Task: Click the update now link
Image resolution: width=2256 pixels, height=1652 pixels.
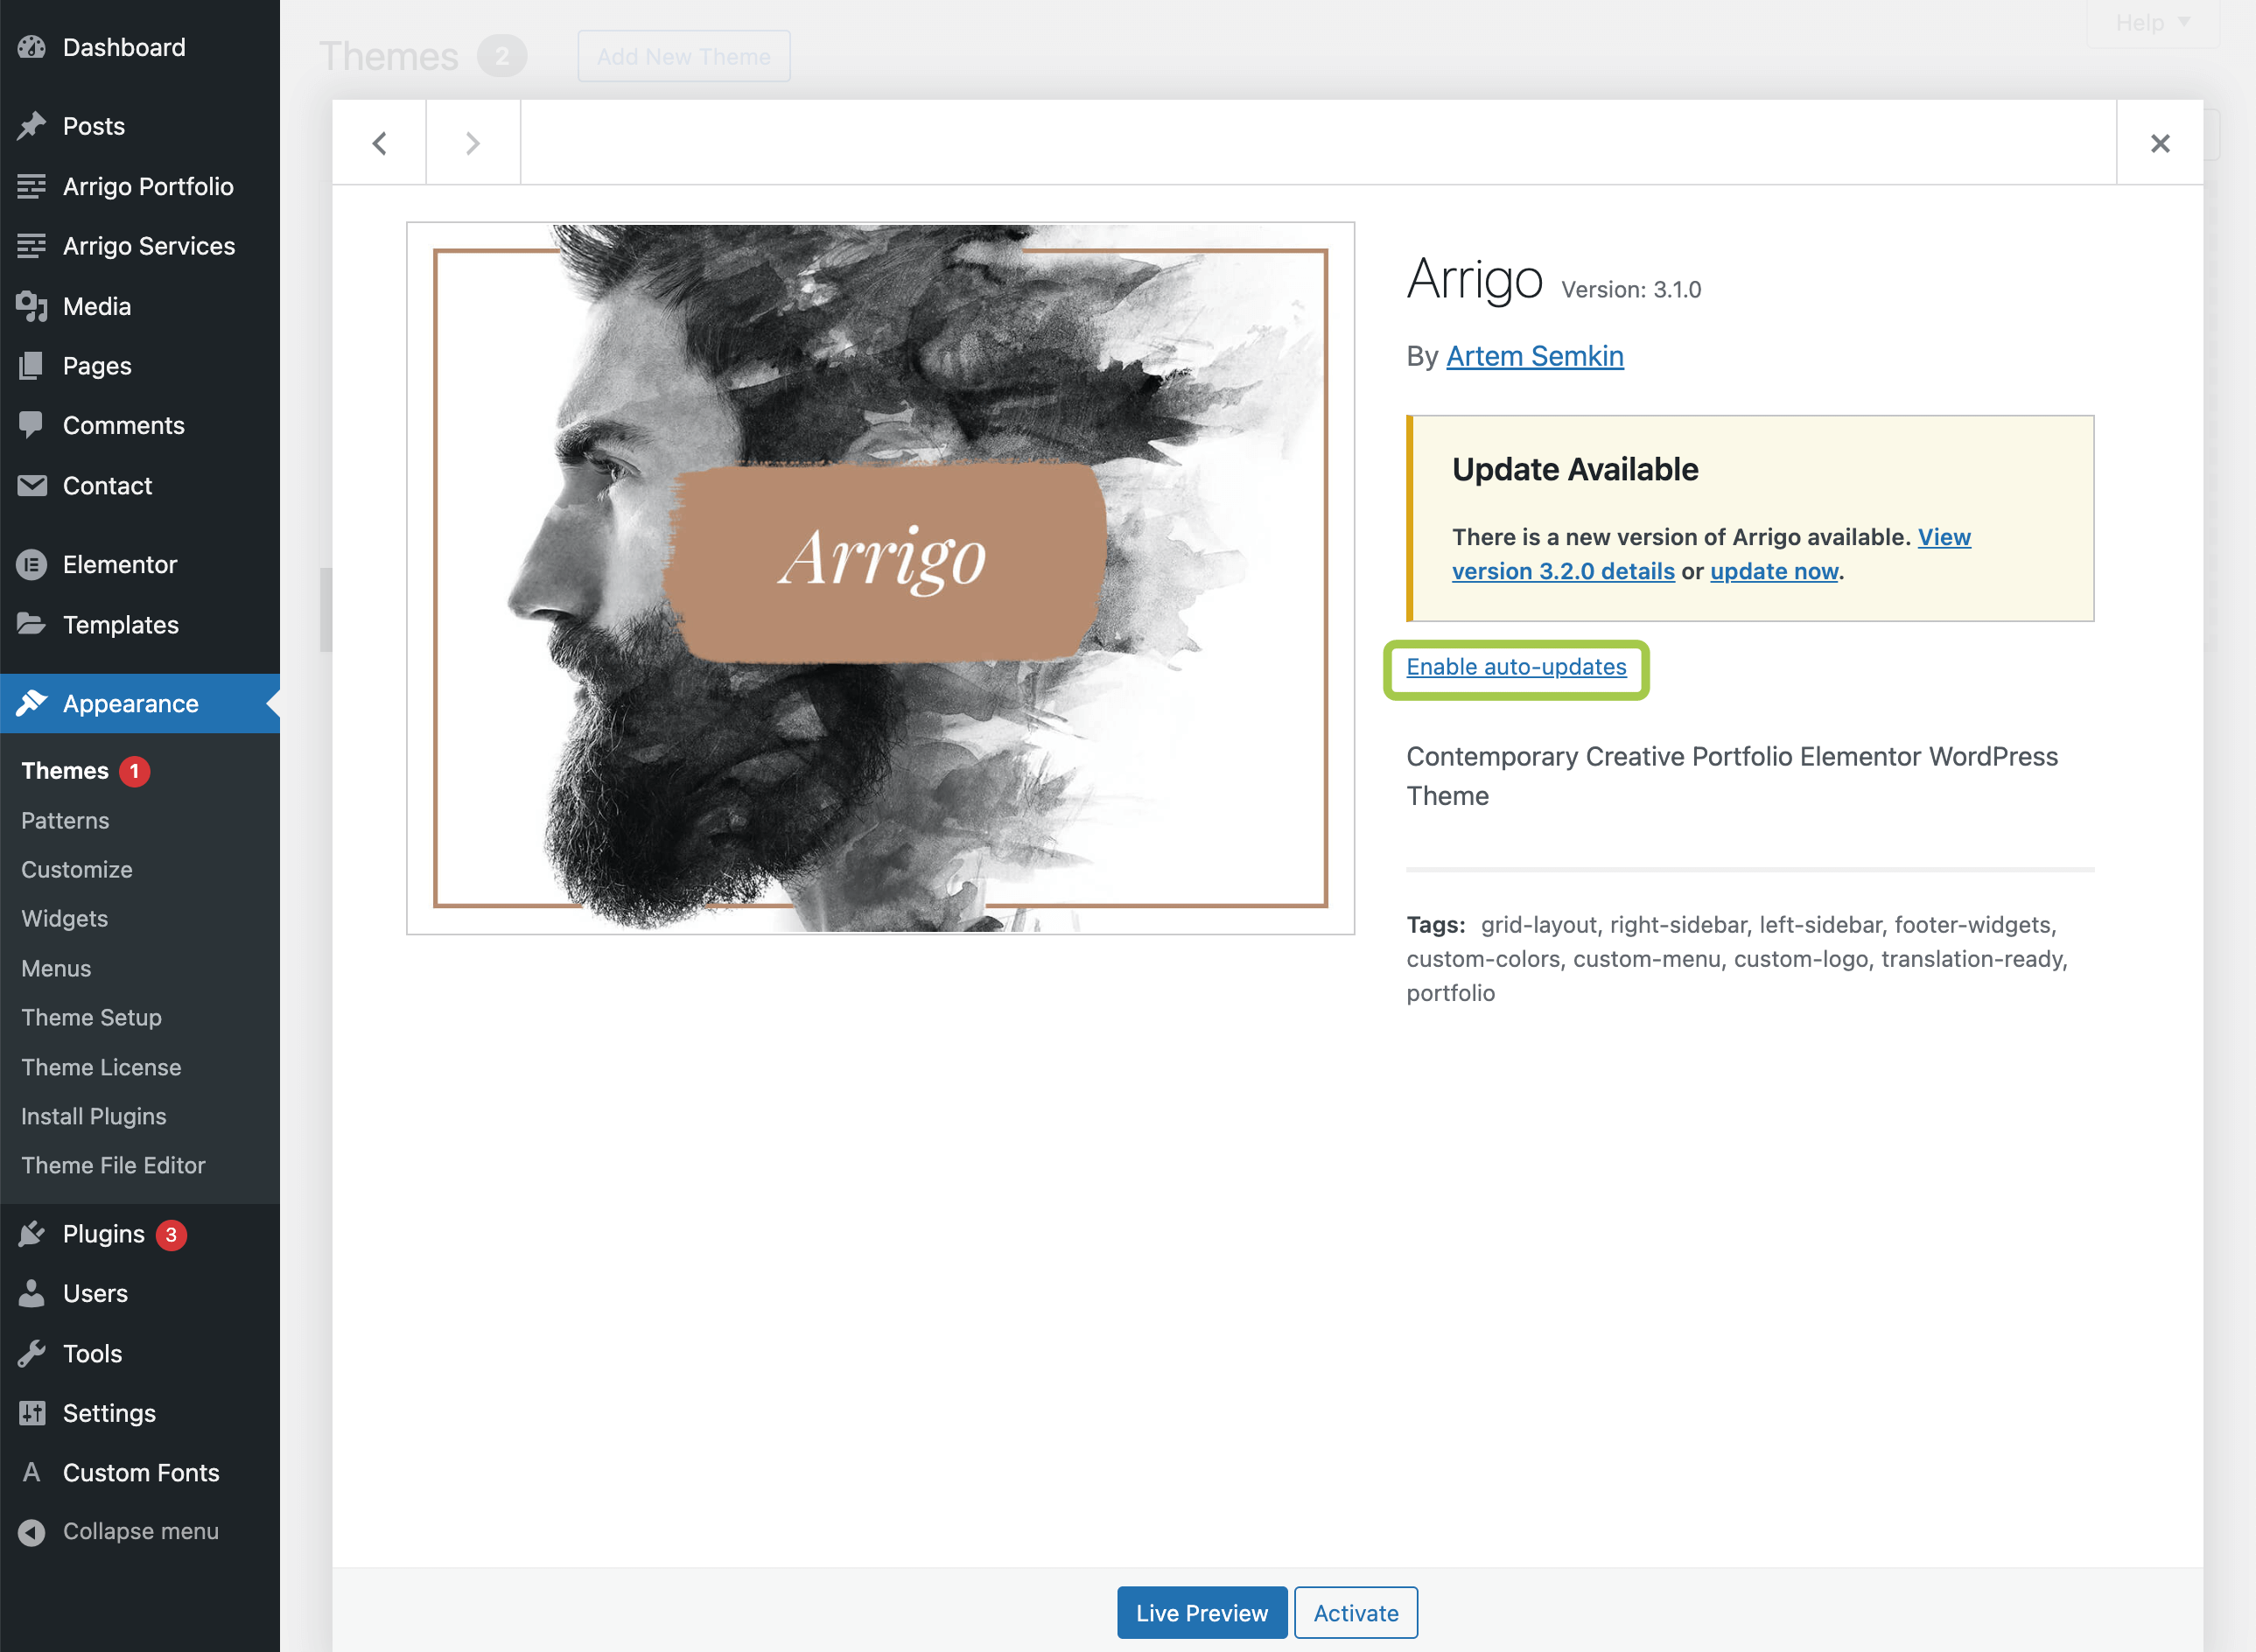Action: pyautogui.click(x=1774, y=571)
